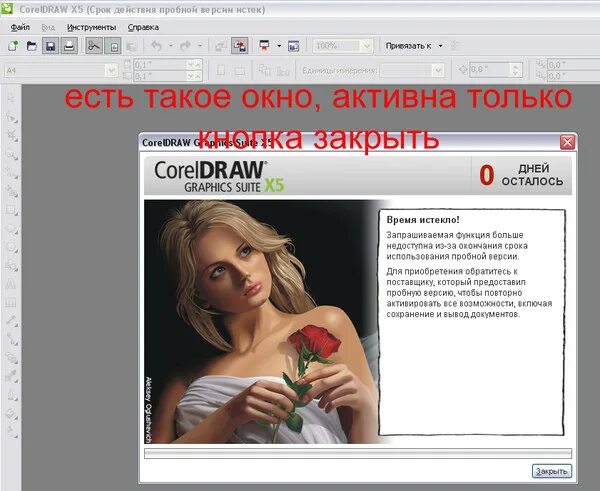Screen dimensions: 600x491
Task: Click the grayed Paste icon
Action: [132, 46]
